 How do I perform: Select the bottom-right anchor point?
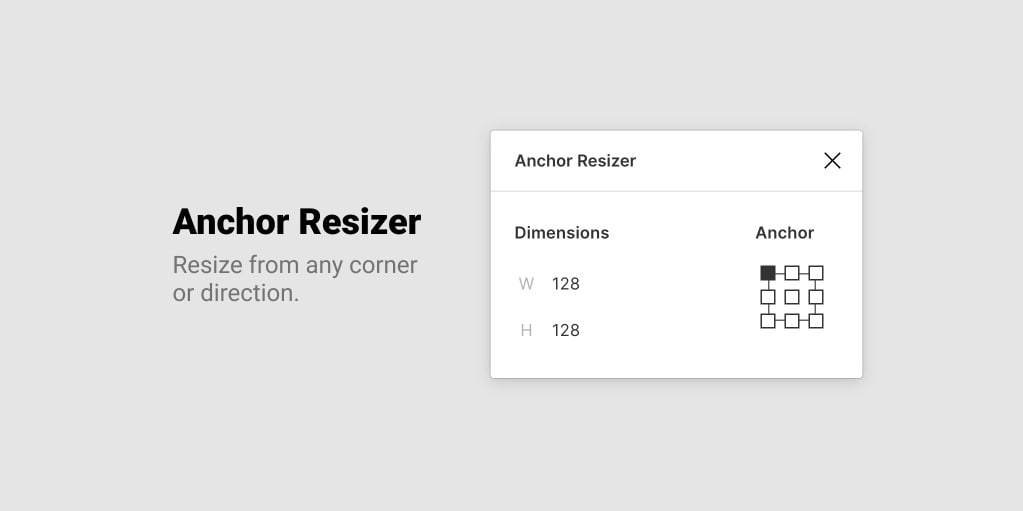click(x=816, y=321)
